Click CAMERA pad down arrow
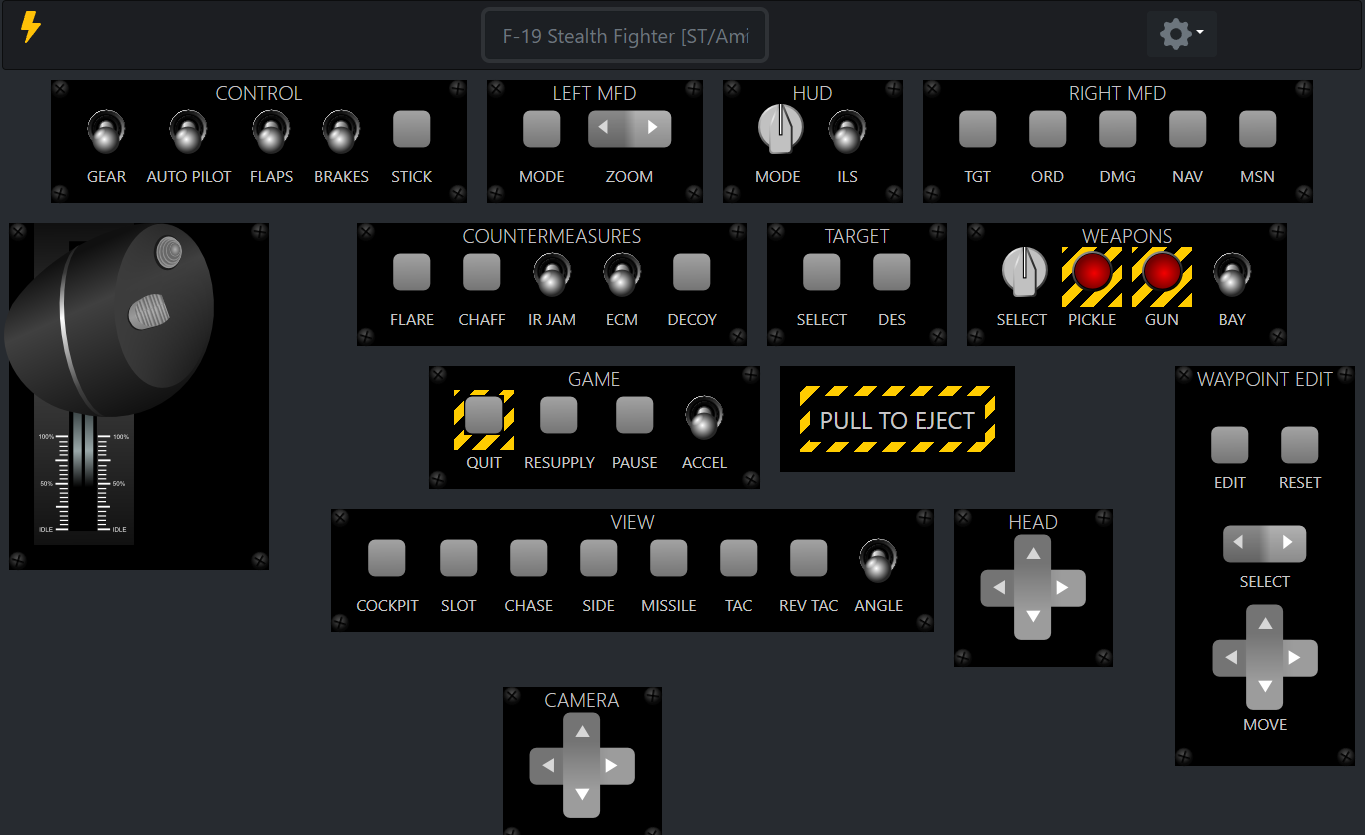Viewport: 1365px width, 835px height. click(582, 797)
